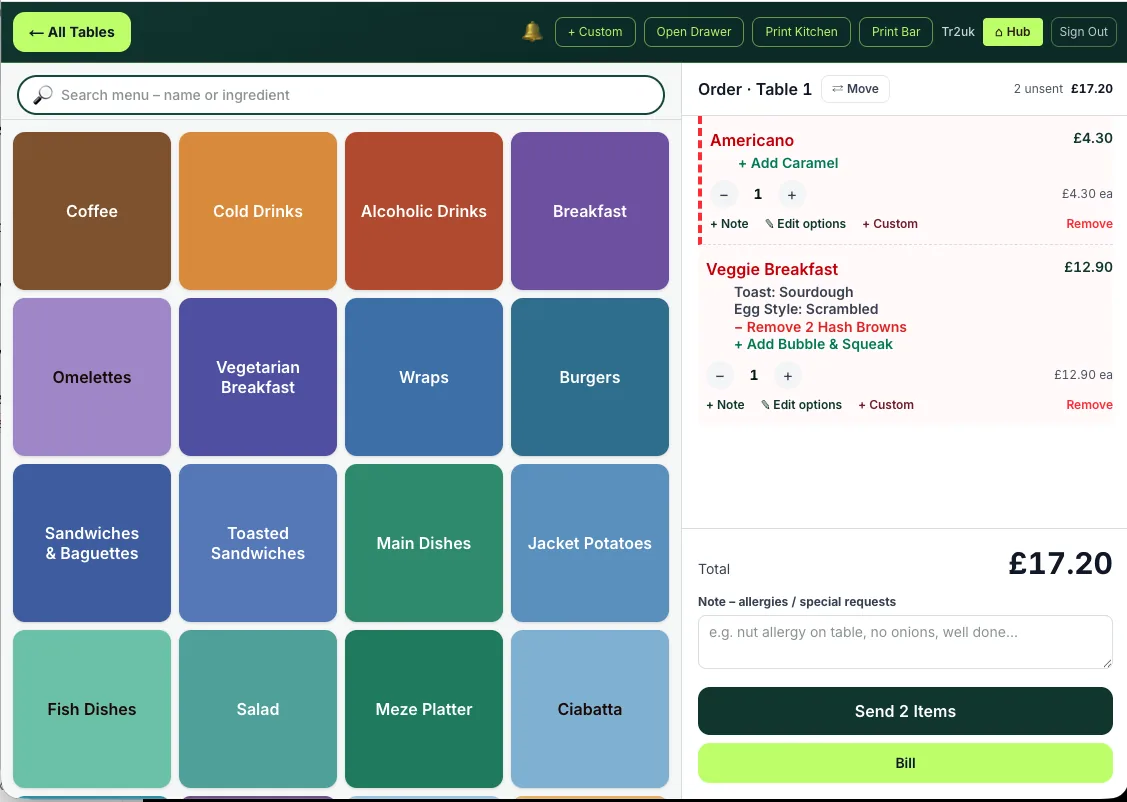Remove the Americano from order
Viewport: 1127px width, 802px height.
pos(1089,223)
